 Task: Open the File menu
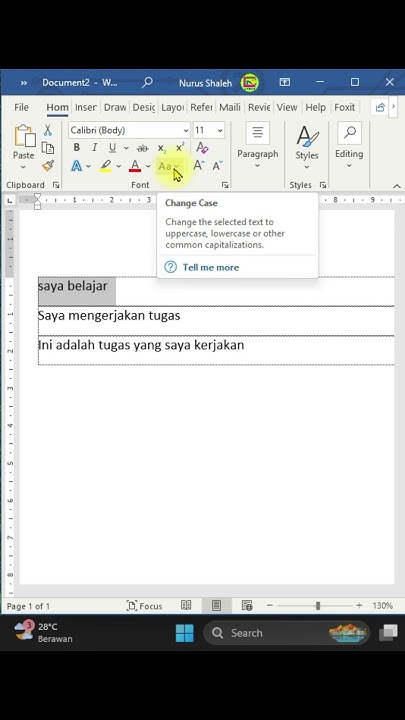tap(21, 107)
